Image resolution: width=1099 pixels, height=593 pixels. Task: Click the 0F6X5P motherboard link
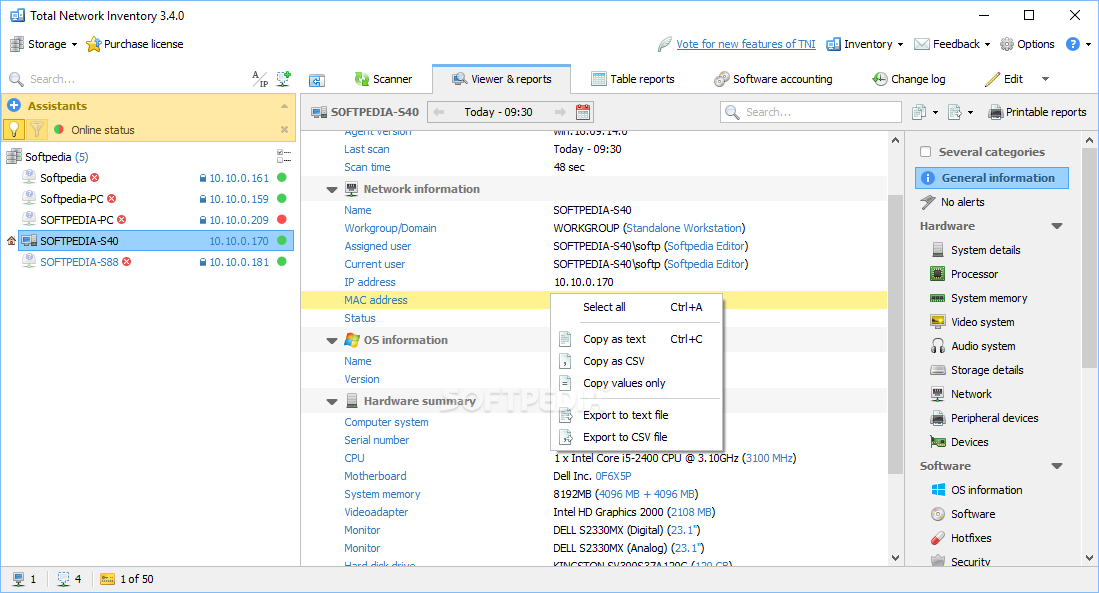[x=613, y=476]
